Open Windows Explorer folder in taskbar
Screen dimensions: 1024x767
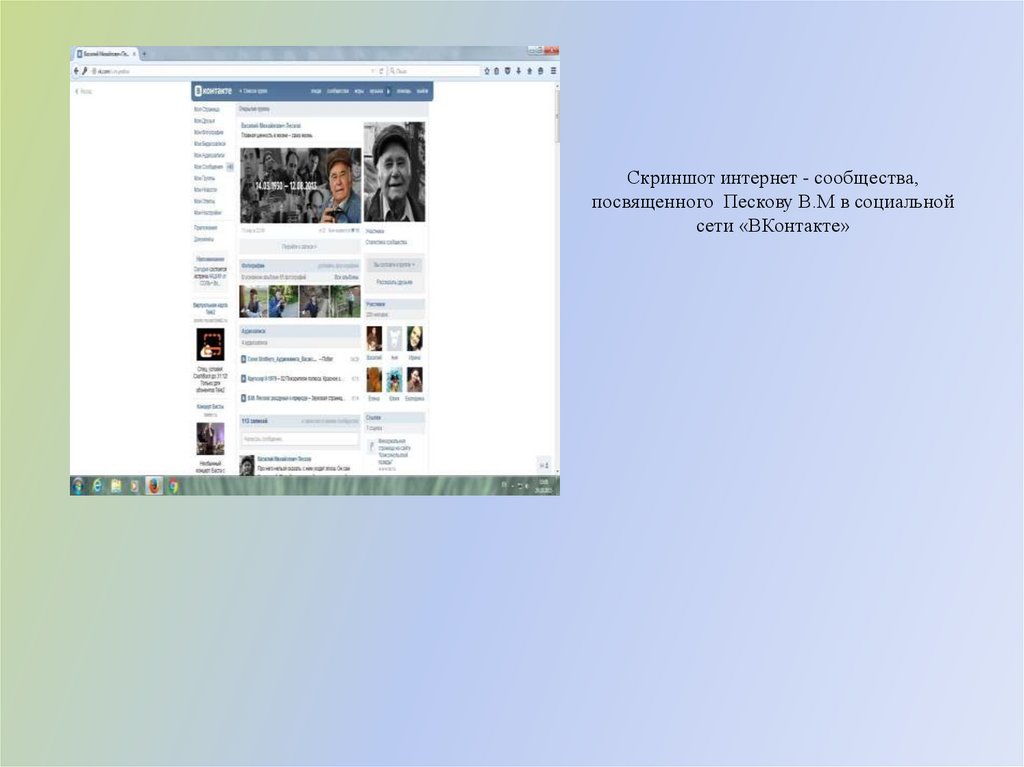[116, 485]
